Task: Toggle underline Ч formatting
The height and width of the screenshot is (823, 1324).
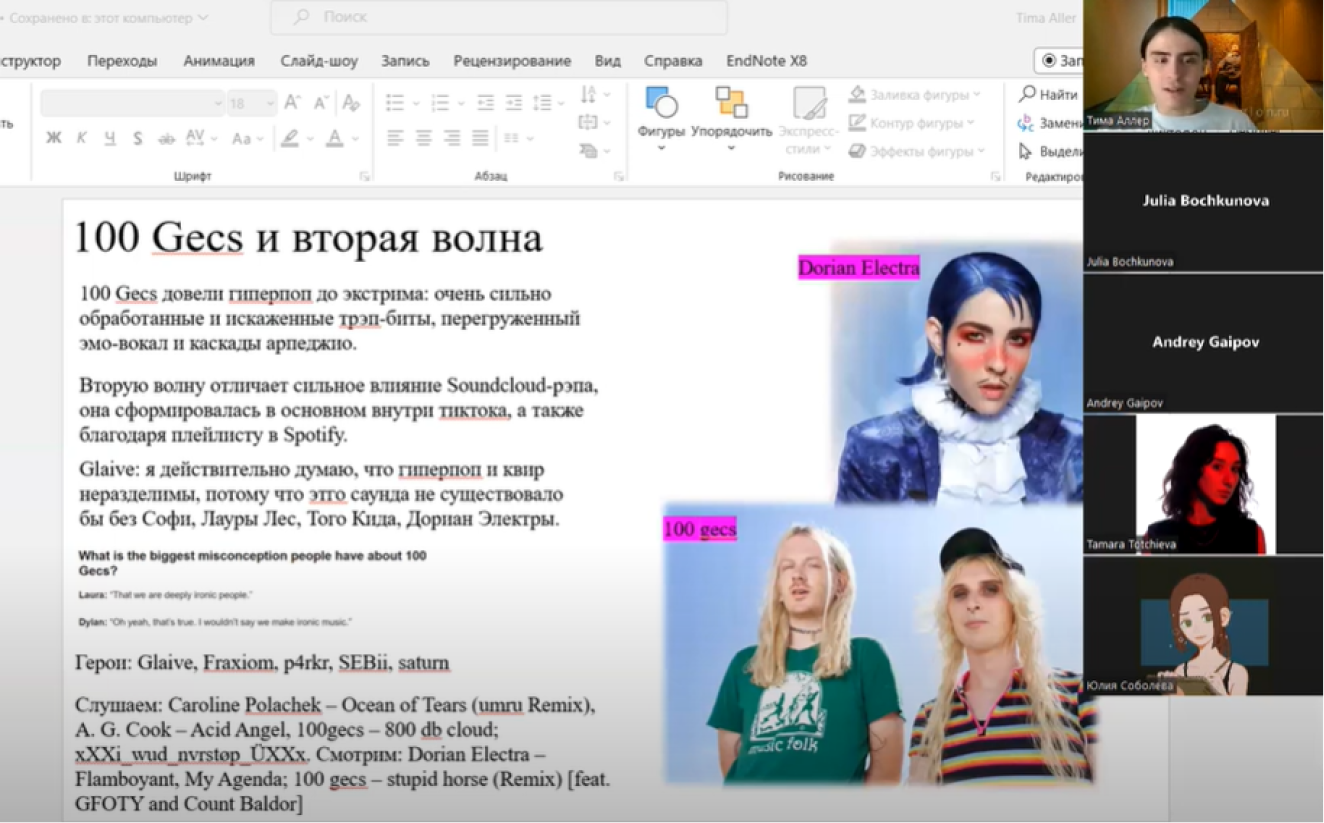Action: [x=110, y=138]
